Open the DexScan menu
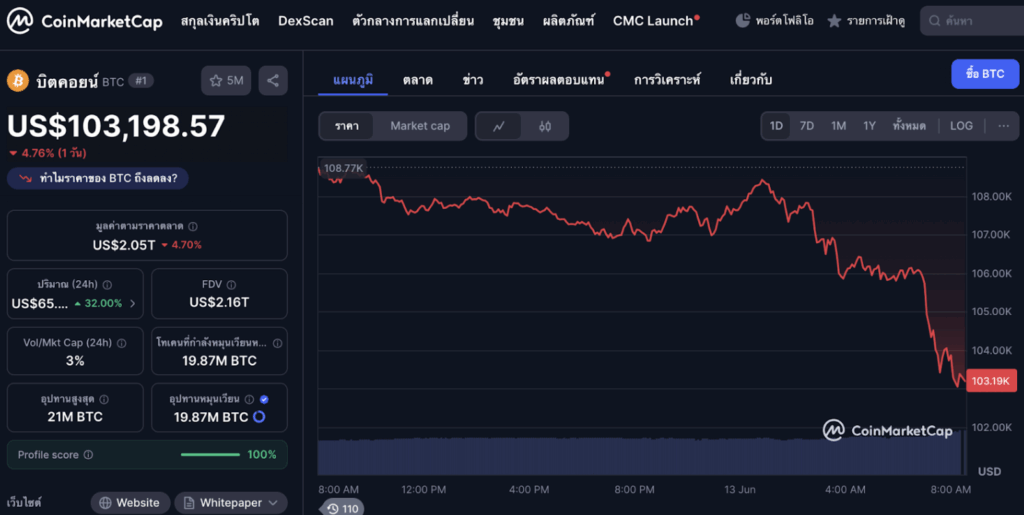 pos(305,21)
